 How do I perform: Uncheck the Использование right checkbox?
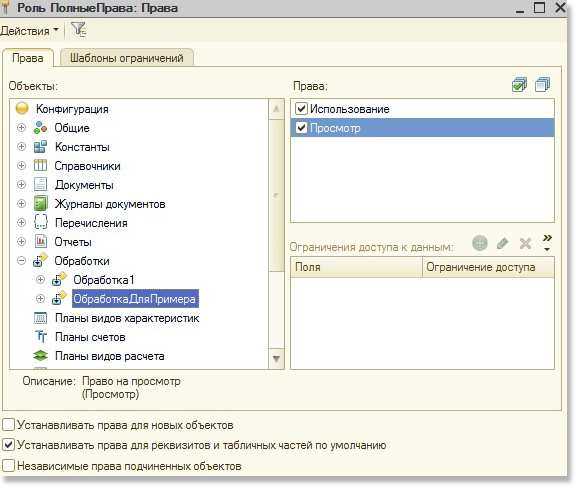(x=302, y=109)
